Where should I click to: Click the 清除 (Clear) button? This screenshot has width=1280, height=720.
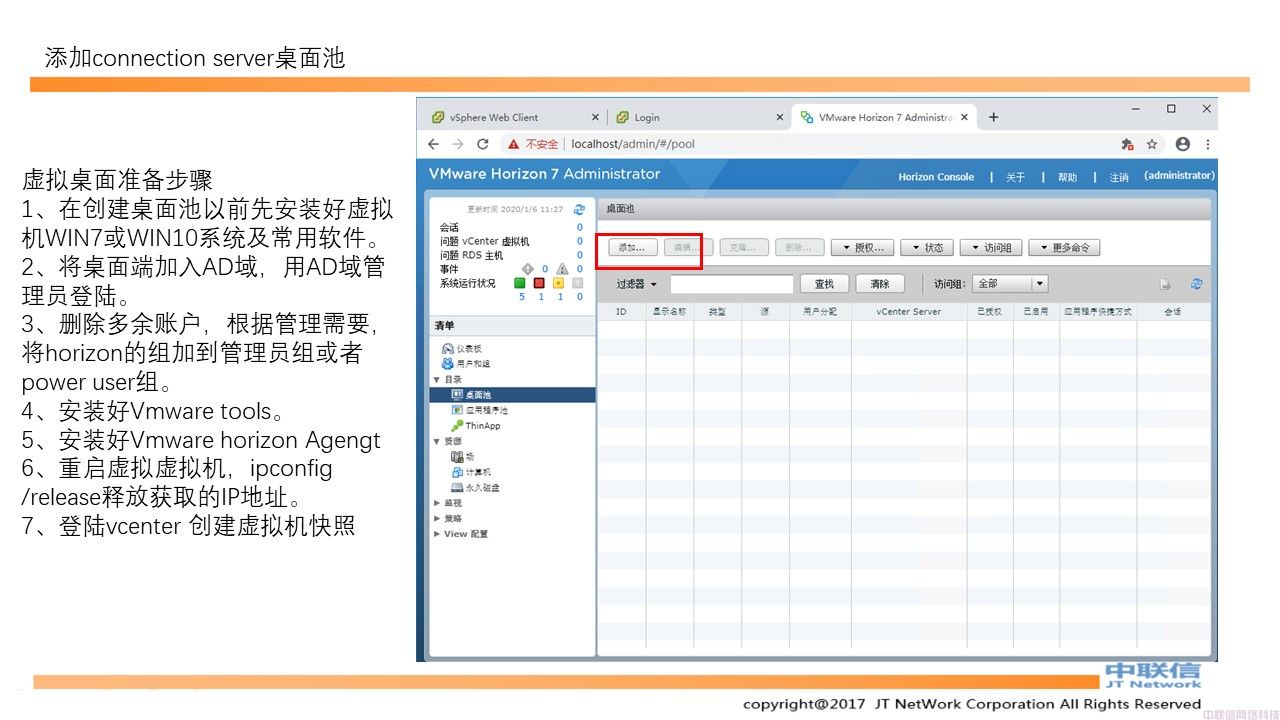tap(880, 284)
